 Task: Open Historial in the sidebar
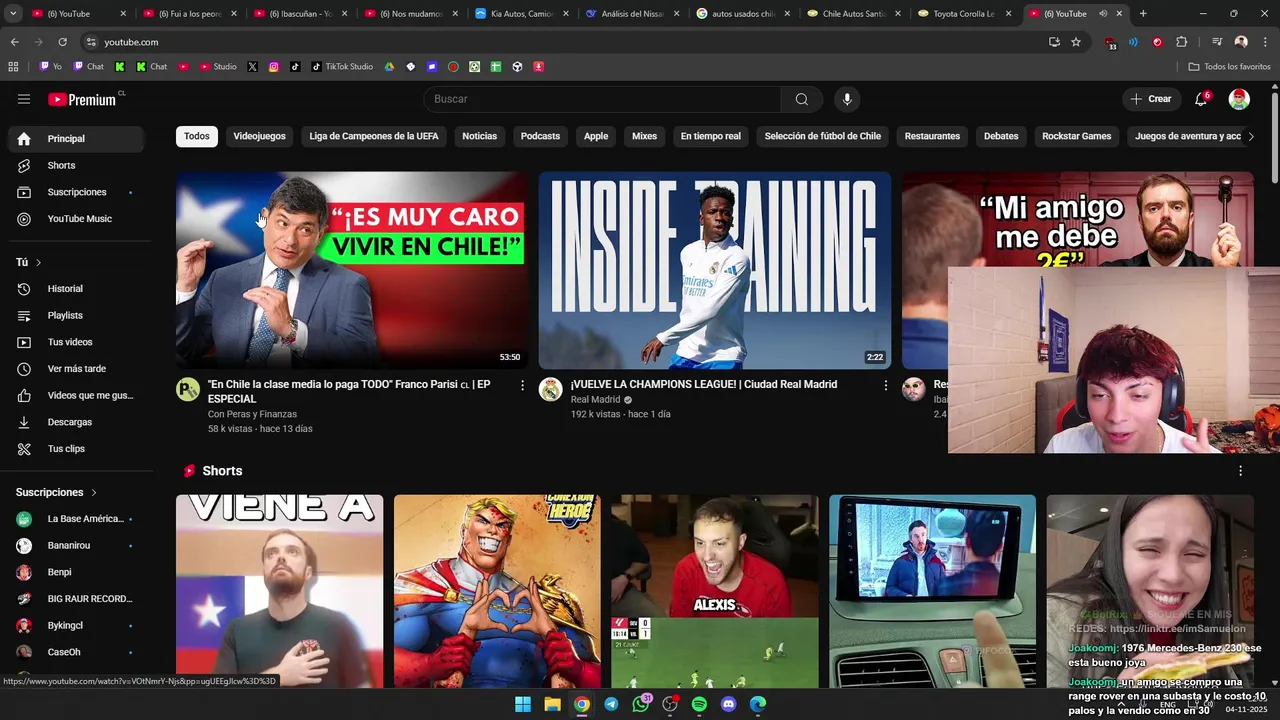click(76, 289)
